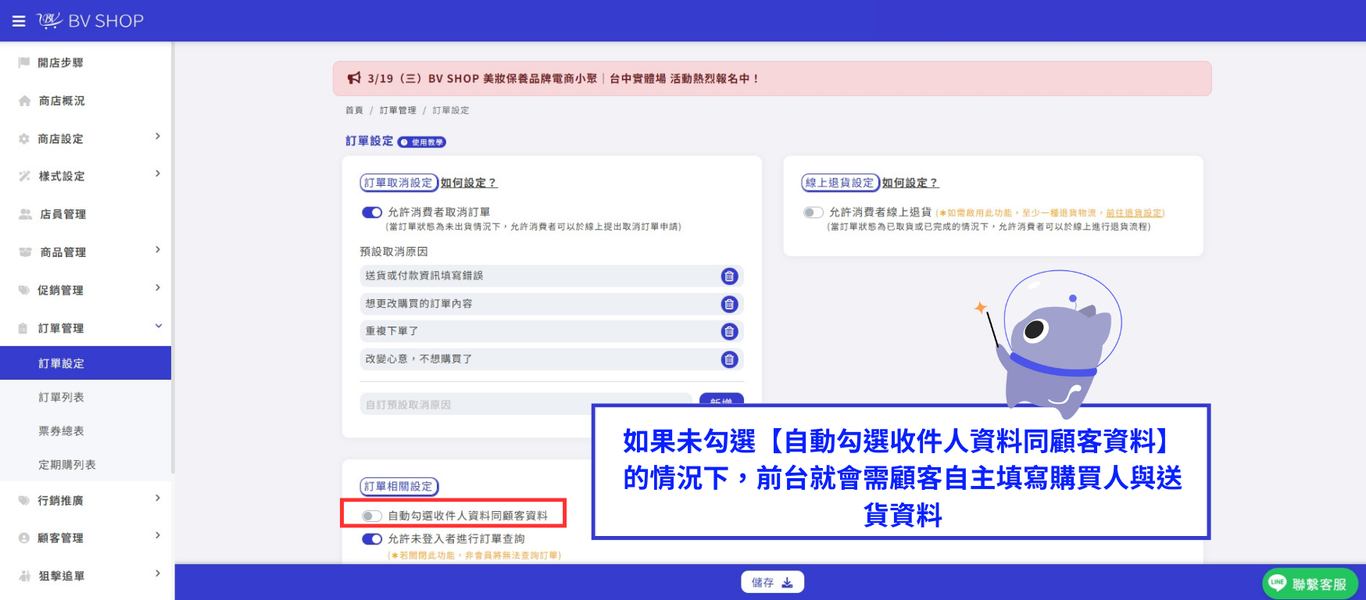Toggle 允許消費者取消訂單 switch
This screenshot has width=1366, height=600.
click(x=372, y=212)
